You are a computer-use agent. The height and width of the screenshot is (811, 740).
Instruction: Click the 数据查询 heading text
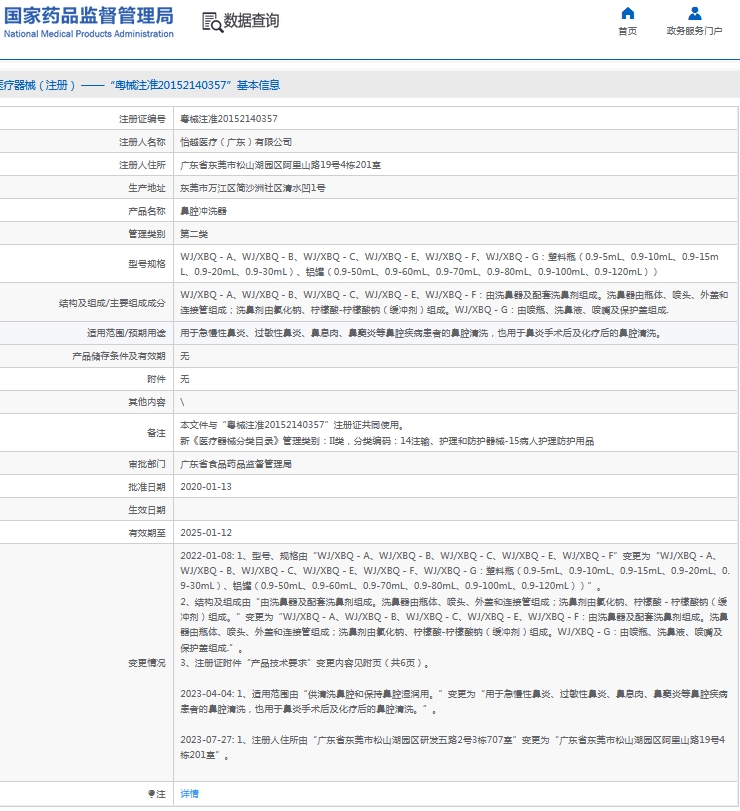(251, 21)
